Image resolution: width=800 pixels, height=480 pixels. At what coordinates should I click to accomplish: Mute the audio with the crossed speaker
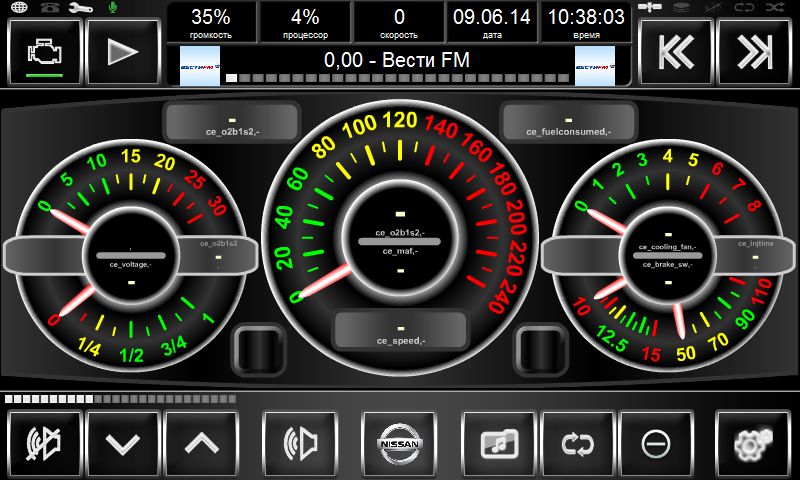[45, 444]
